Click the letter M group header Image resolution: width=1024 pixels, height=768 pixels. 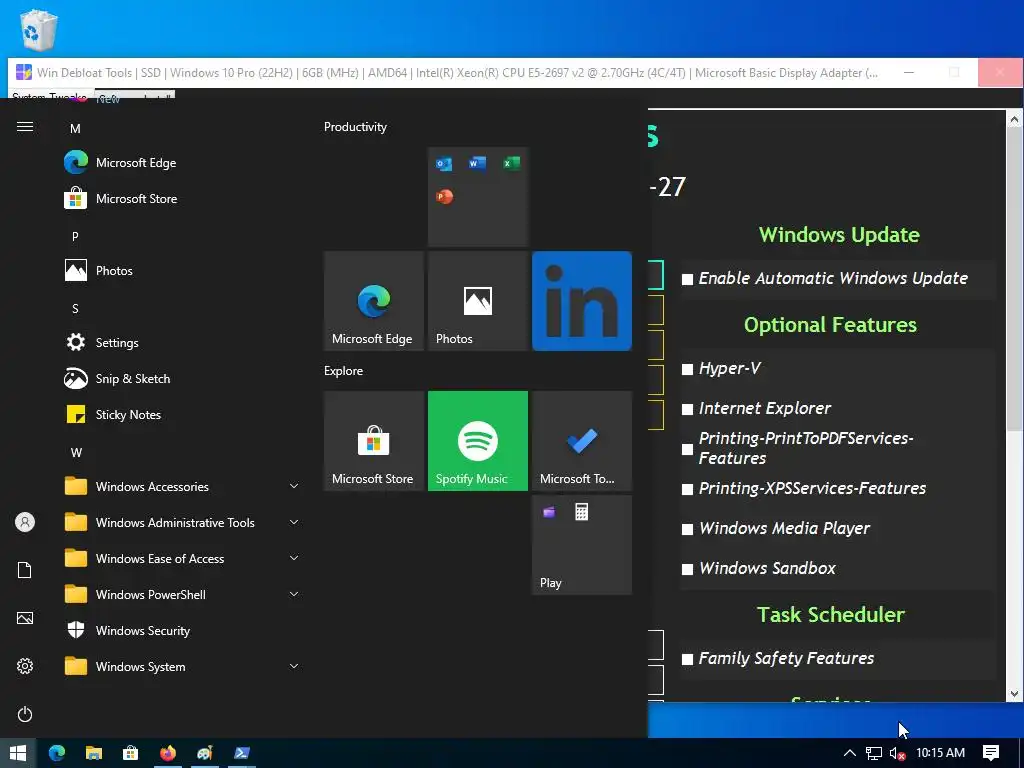(x=75, y=129)
